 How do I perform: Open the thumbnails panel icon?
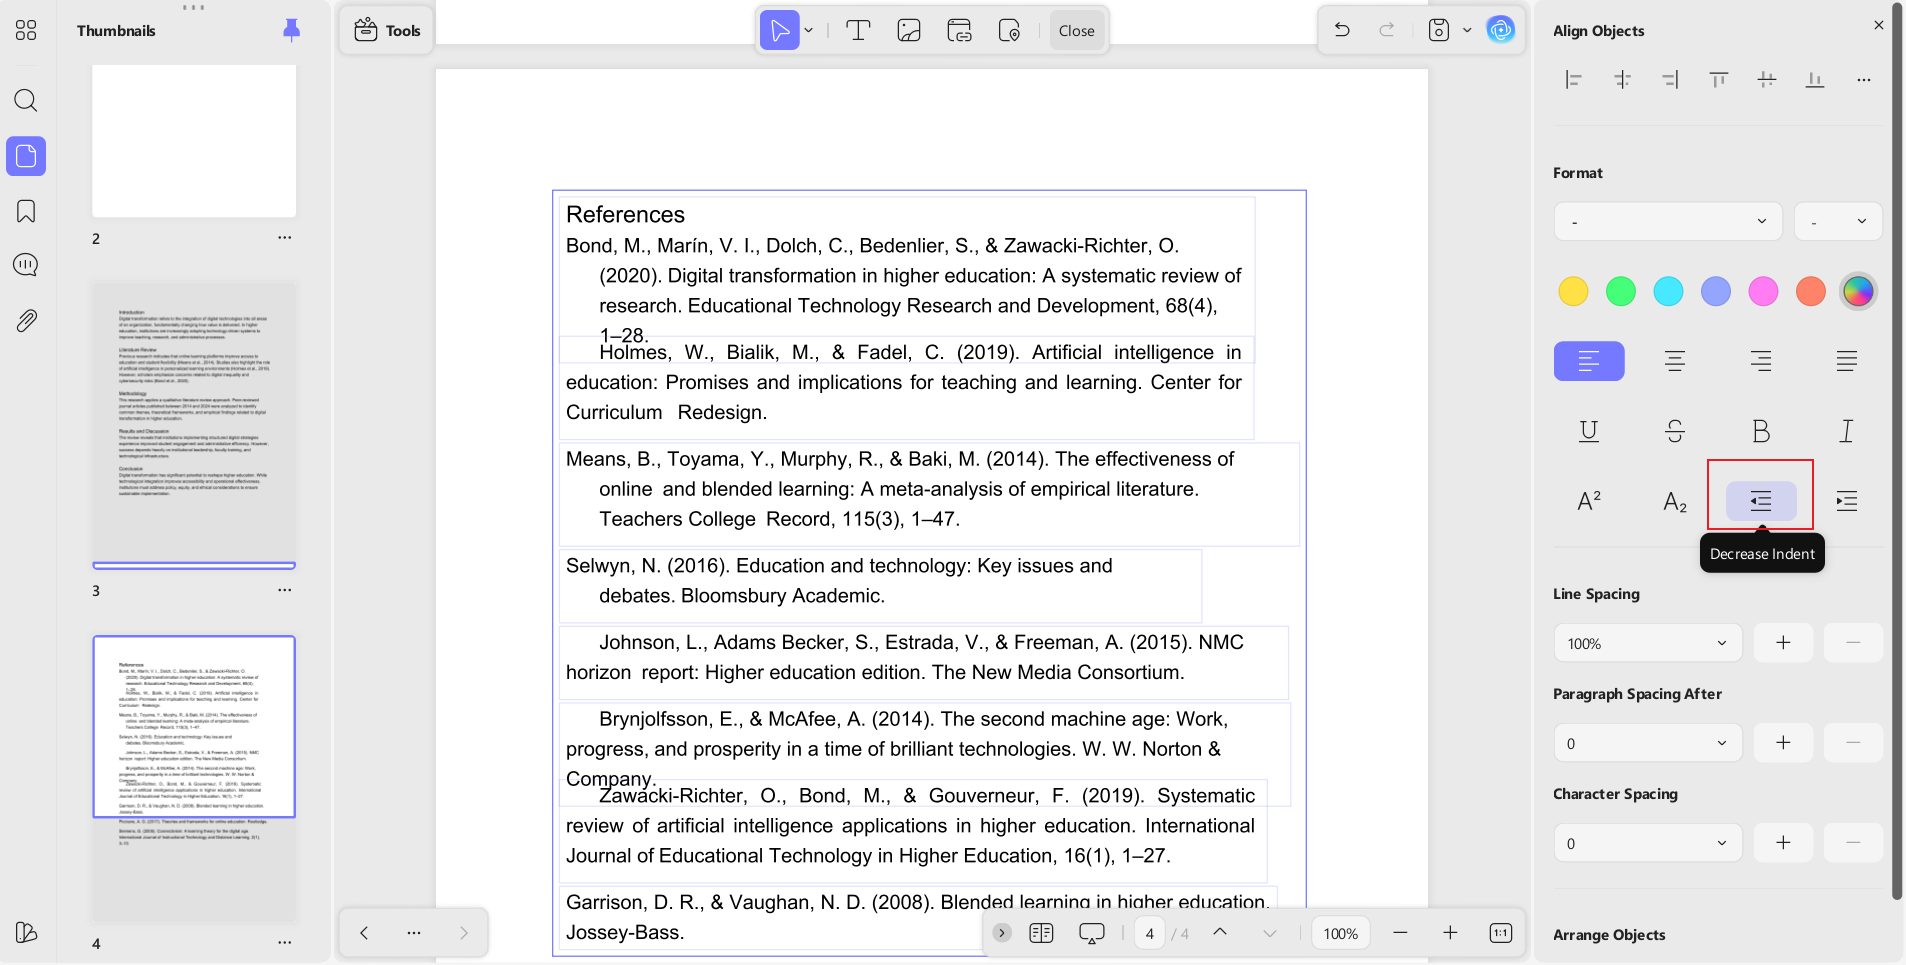pos(26,156)
